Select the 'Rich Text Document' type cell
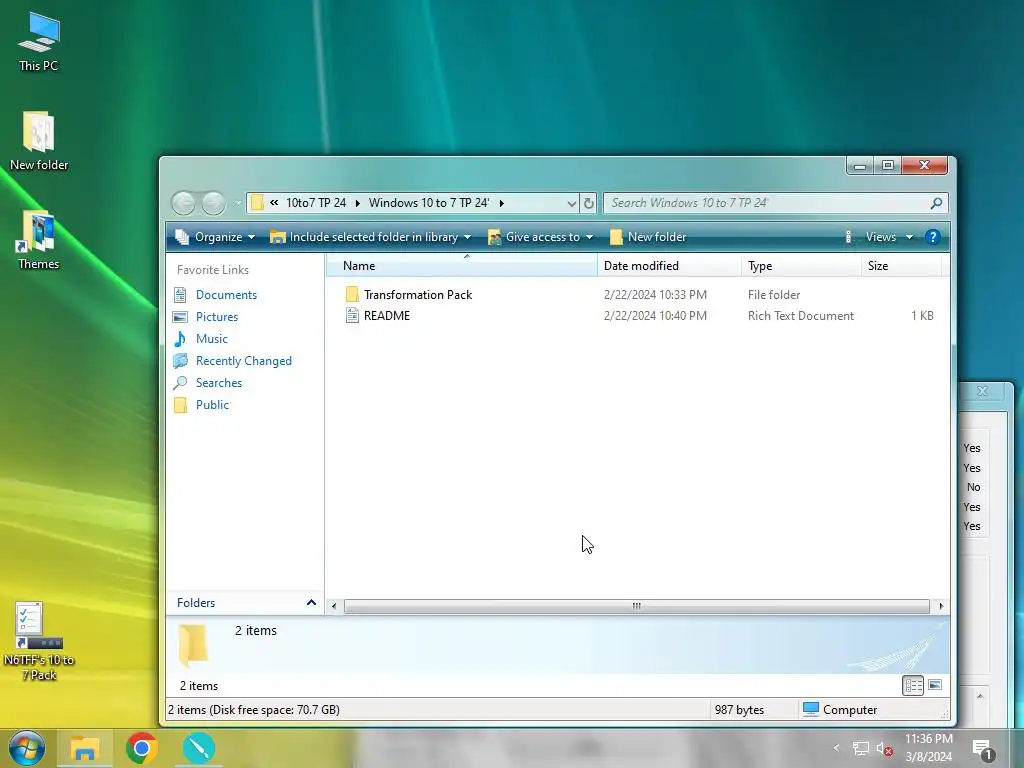 pyautogui.click(x=801, y=315)
